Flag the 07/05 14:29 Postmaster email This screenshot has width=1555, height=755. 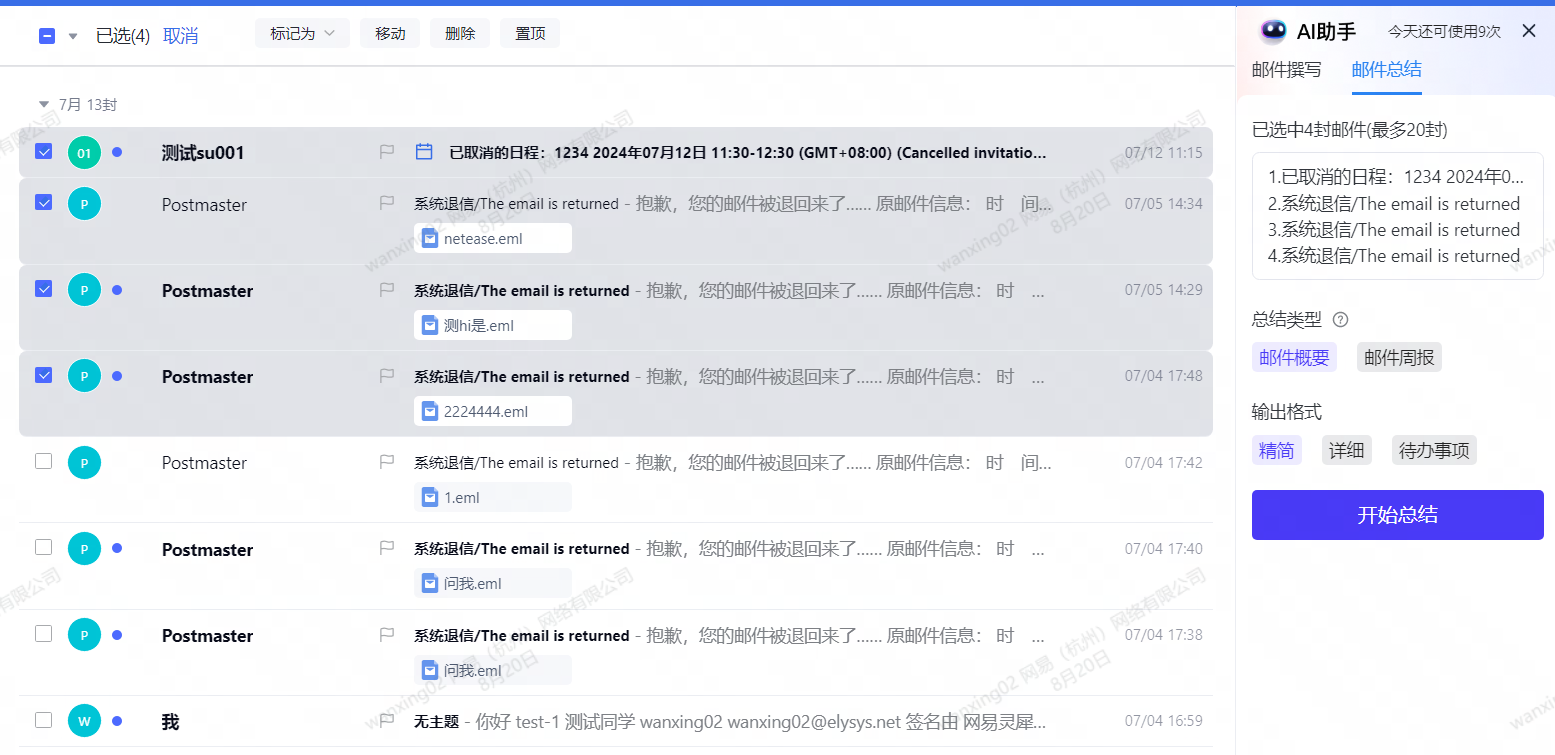click(387, 290)
